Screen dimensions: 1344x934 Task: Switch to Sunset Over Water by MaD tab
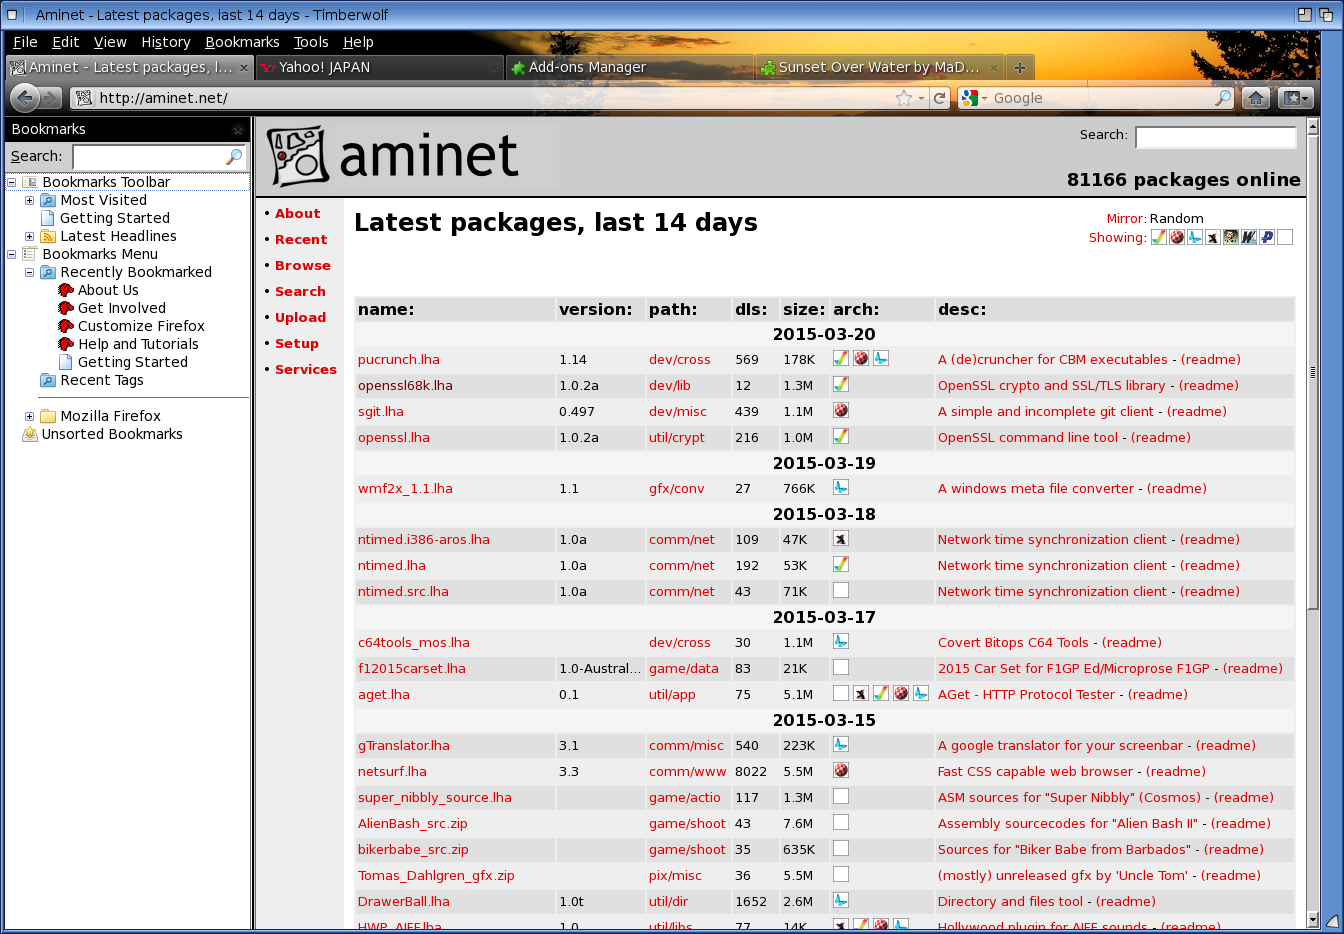878,68
